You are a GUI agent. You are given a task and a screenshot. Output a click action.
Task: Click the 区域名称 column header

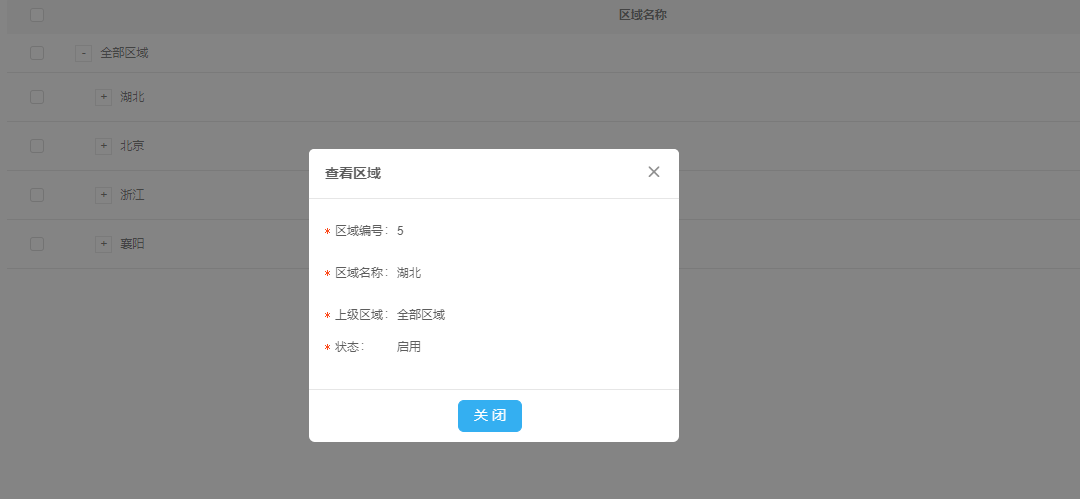click(x=643, y=15)
